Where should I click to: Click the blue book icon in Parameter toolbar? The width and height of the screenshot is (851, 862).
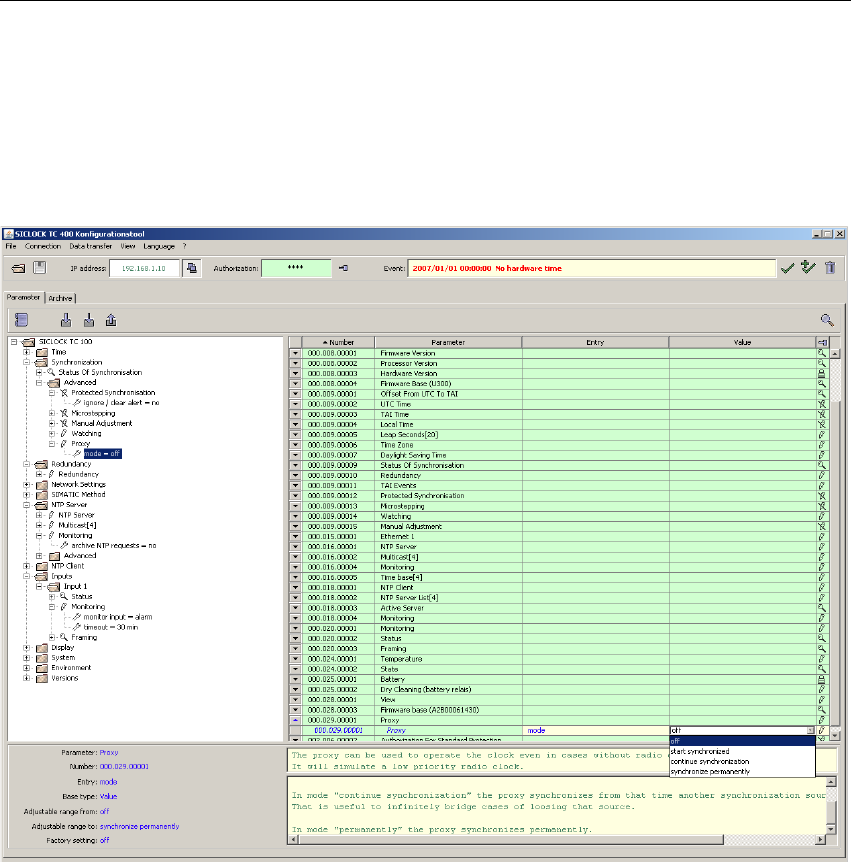click(x=22, y=320)
